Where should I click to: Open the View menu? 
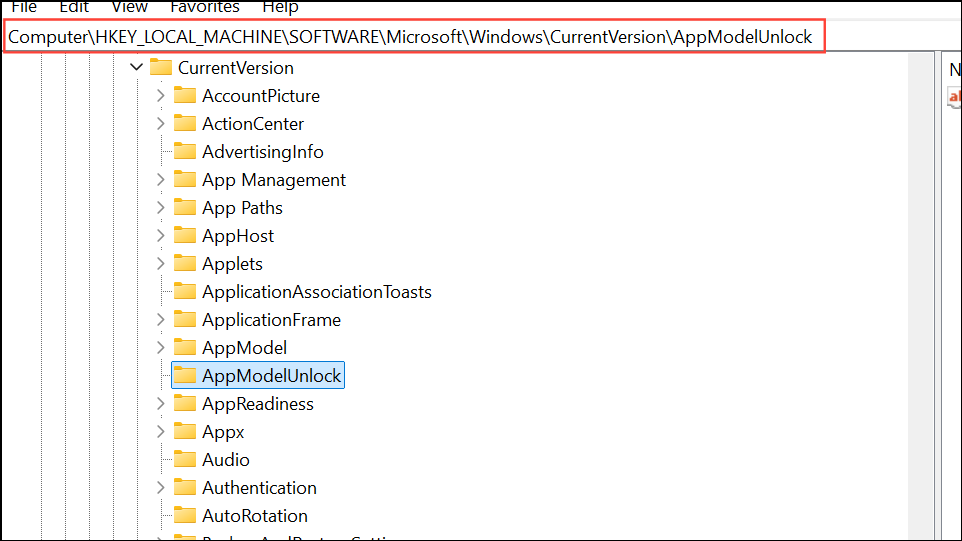(129, 7)
